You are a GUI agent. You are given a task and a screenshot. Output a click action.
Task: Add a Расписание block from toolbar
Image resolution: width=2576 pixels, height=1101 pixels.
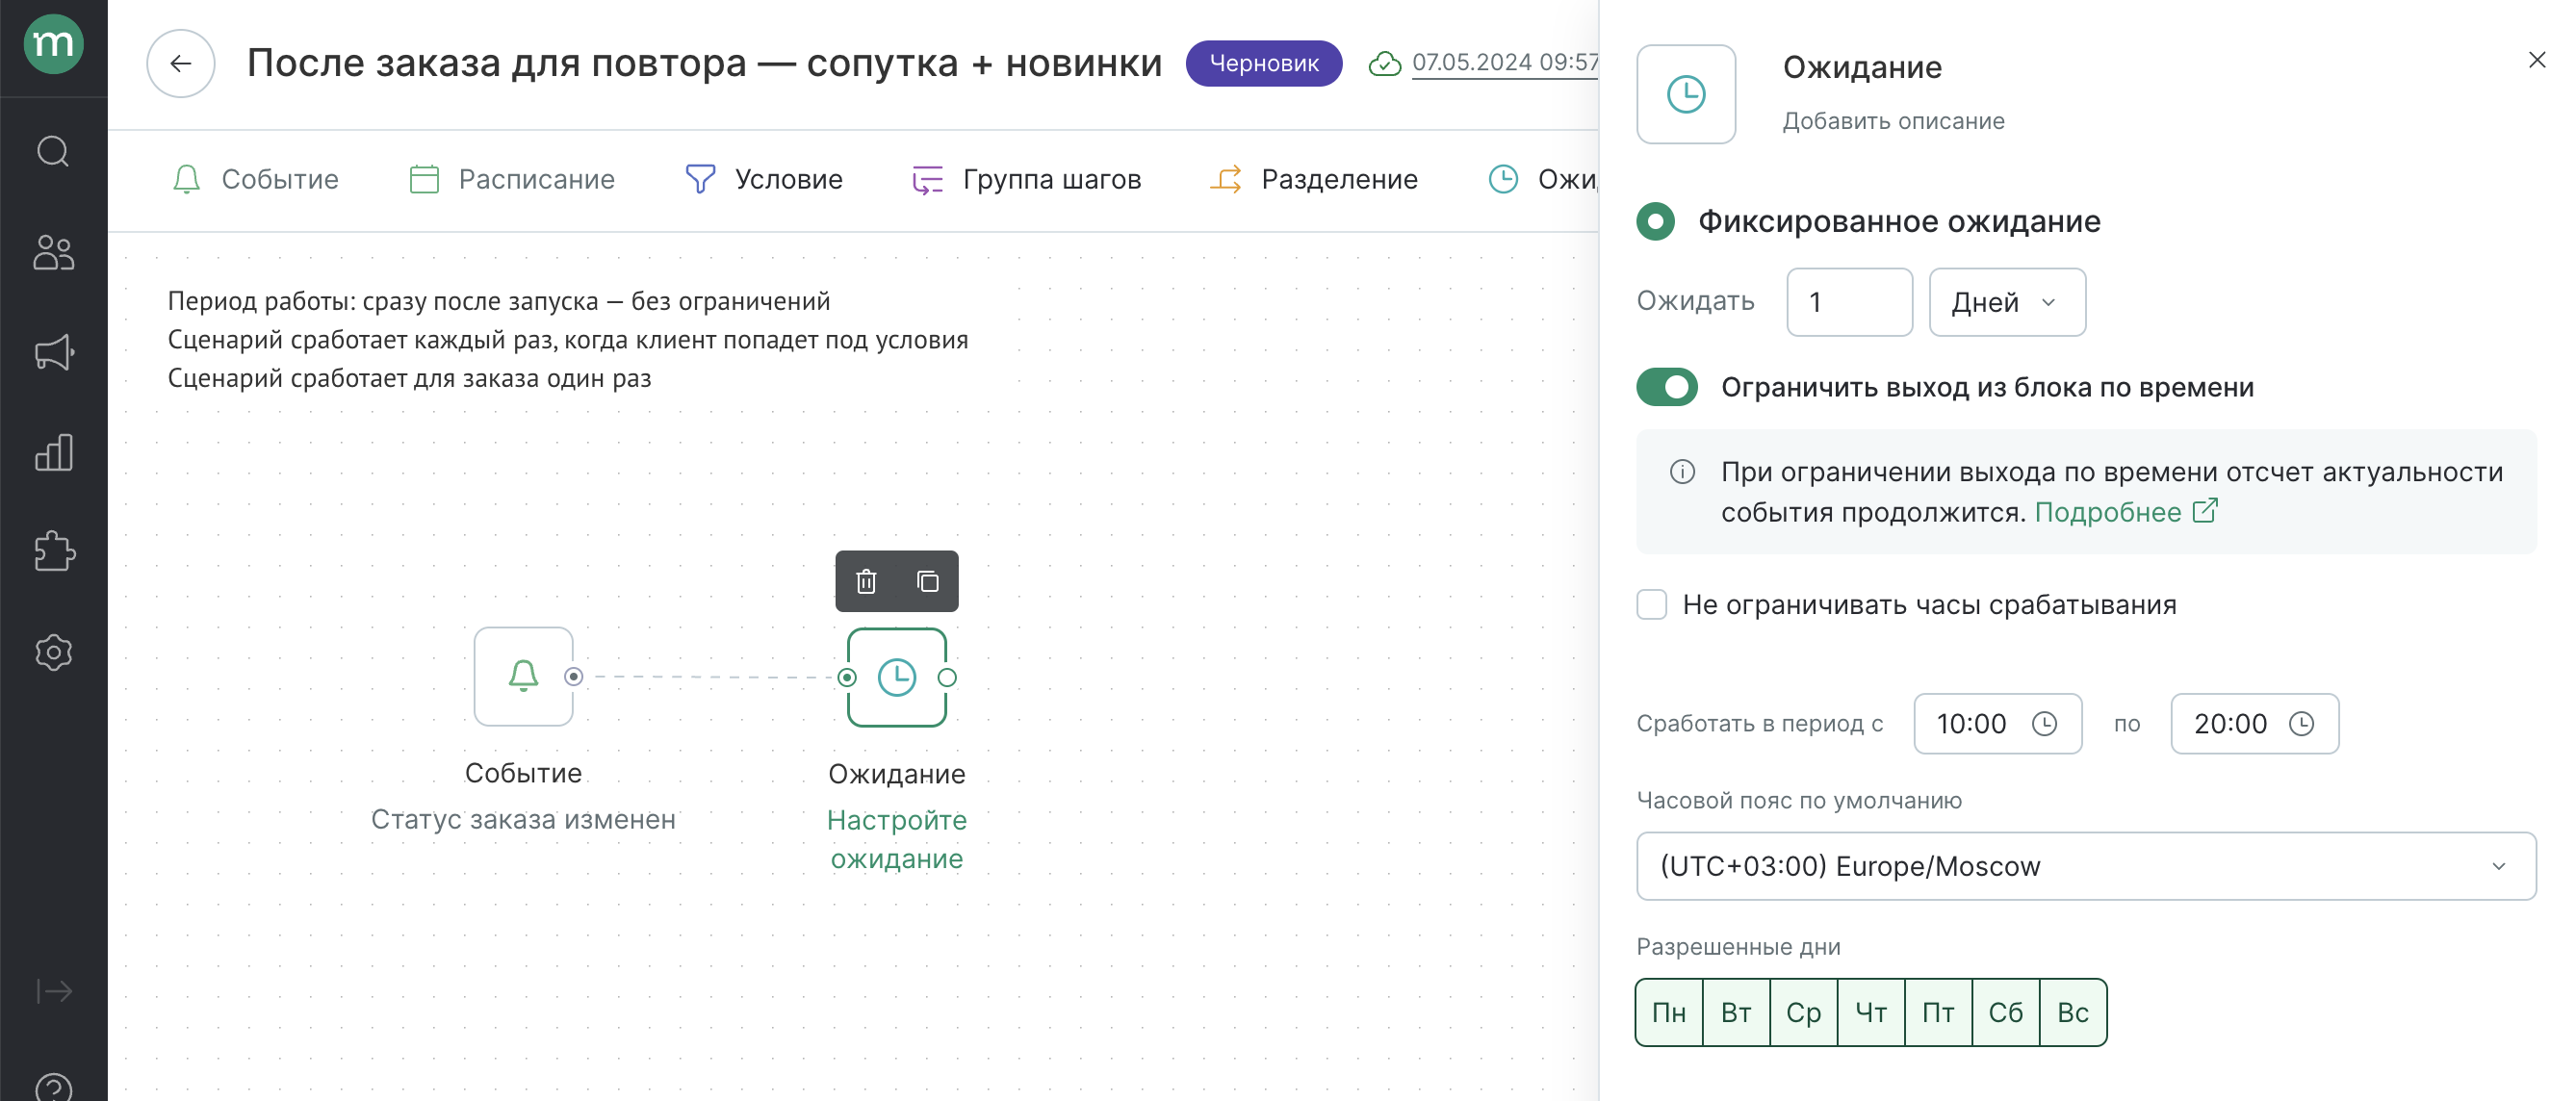[513, 180]
